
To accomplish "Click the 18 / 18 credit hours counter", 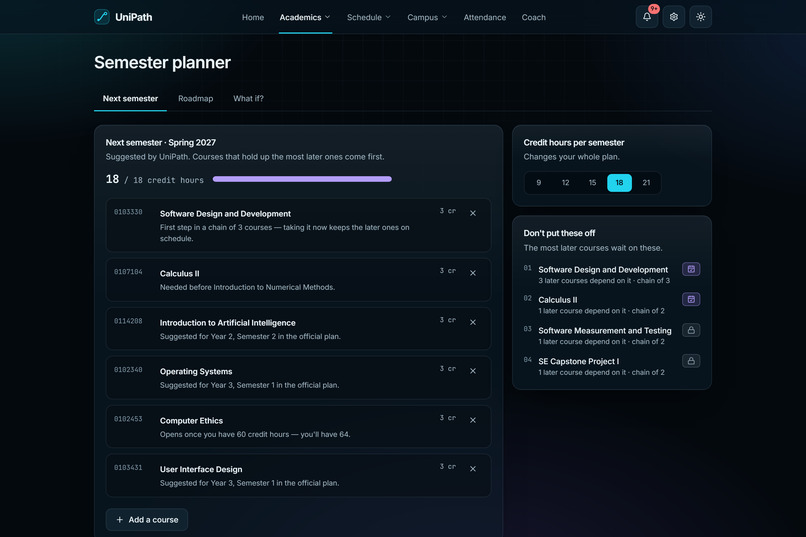I will point(154,179).
